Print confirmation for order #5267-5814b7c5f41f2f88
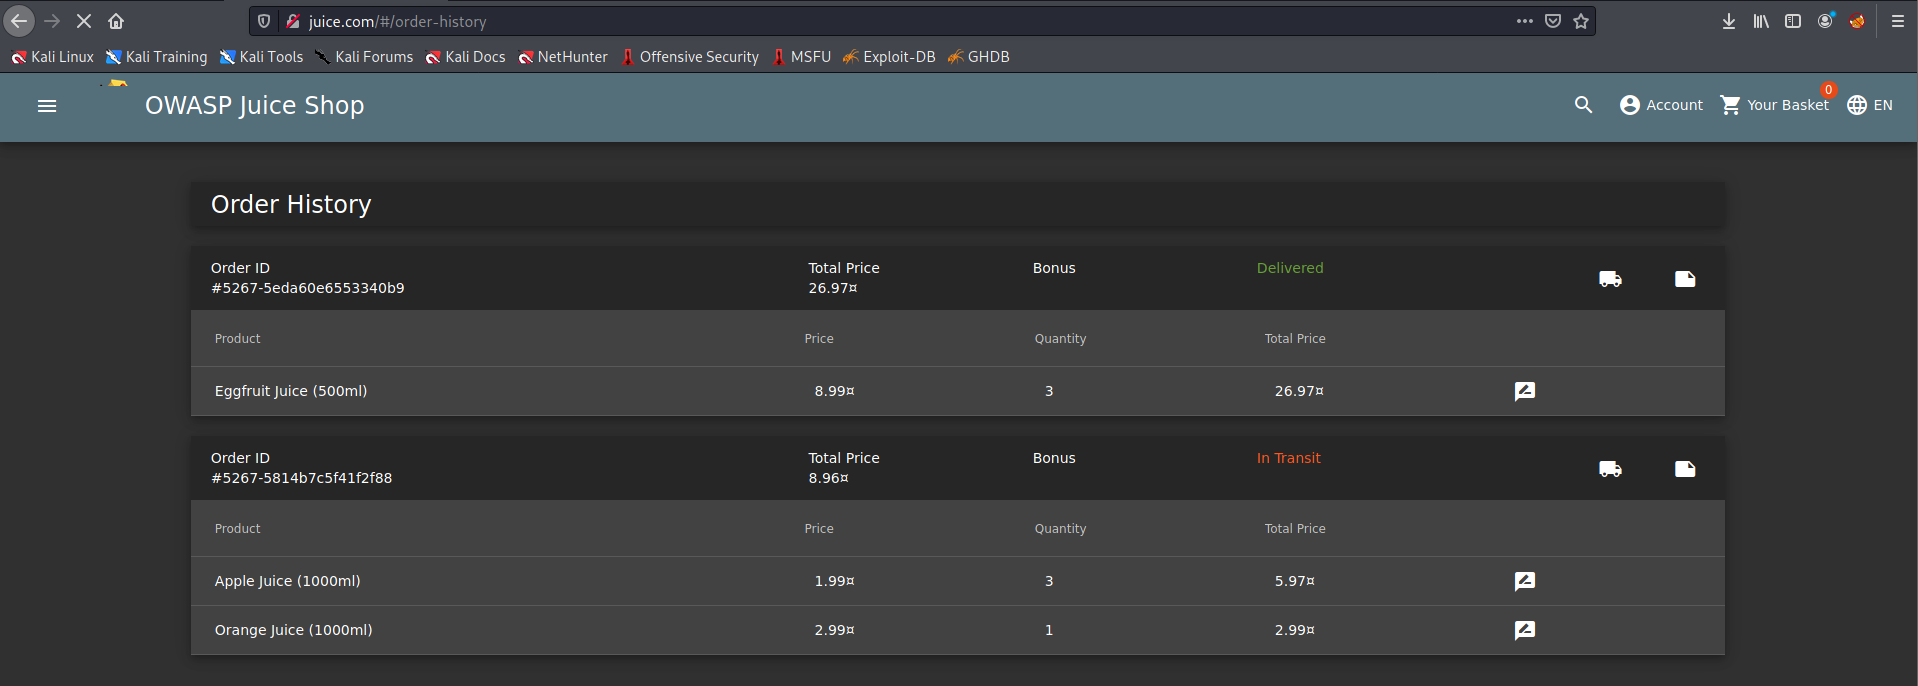Viewport: 1918px width, 686px height. point(1685,469)
